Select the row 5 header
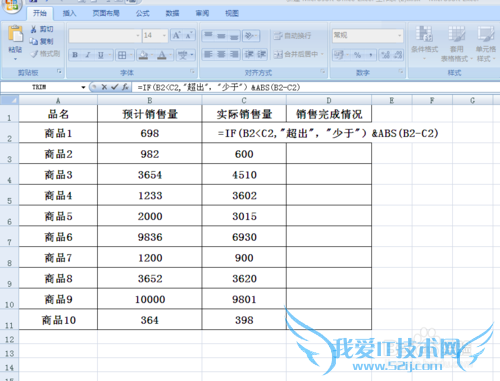 (x=9, y=195)
